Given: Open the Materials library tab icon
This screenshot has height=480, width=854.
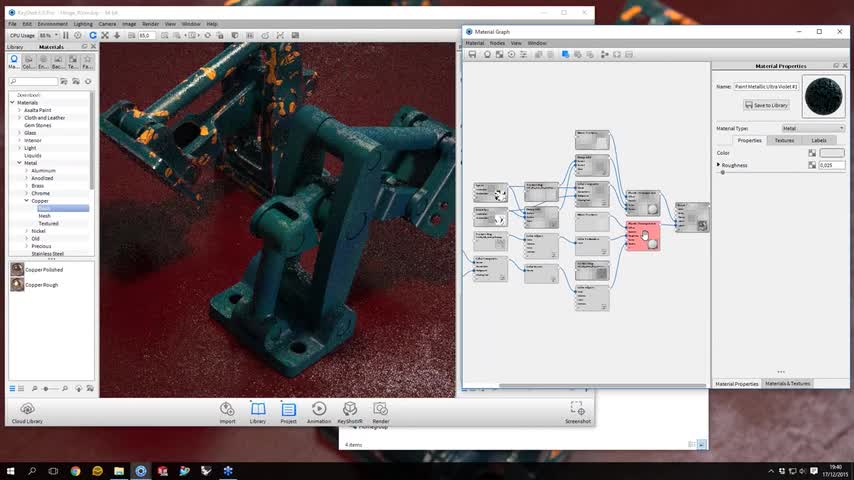Looking at the screenshot, I should [x=14, y=62].
